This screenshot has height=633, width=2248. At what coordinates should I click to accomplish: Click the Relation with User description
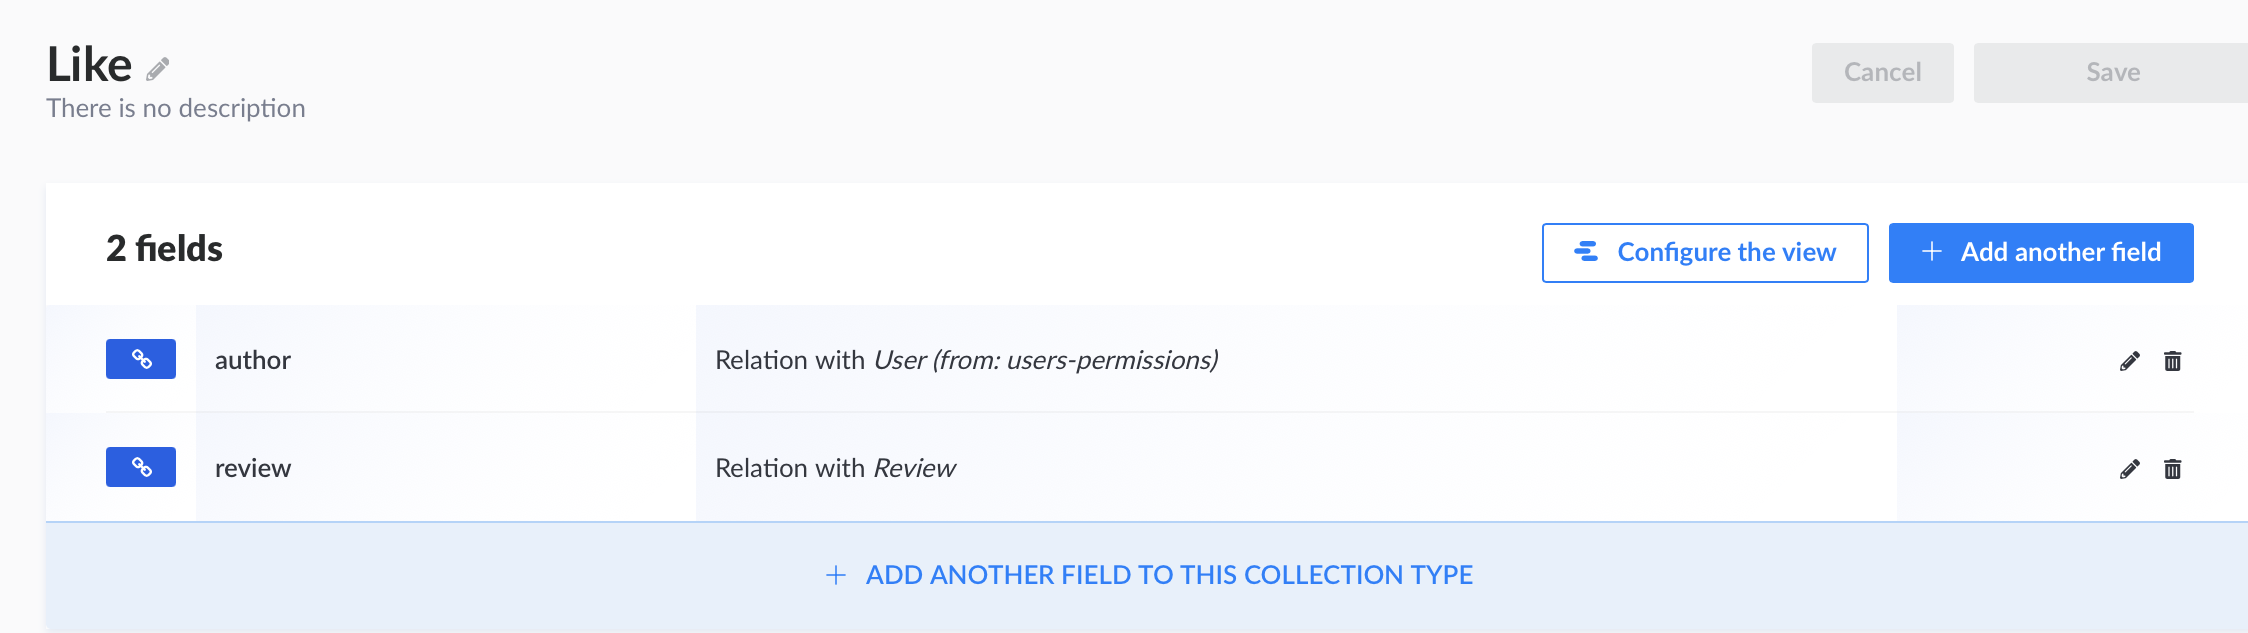tap(966, 360)
